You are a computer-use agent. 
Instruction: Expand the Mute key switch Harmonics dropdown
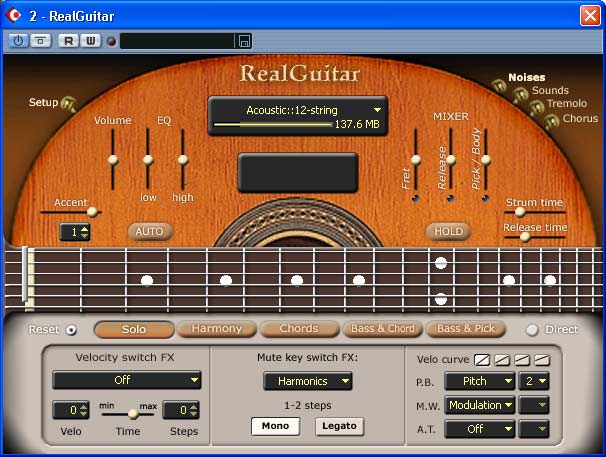308,381
